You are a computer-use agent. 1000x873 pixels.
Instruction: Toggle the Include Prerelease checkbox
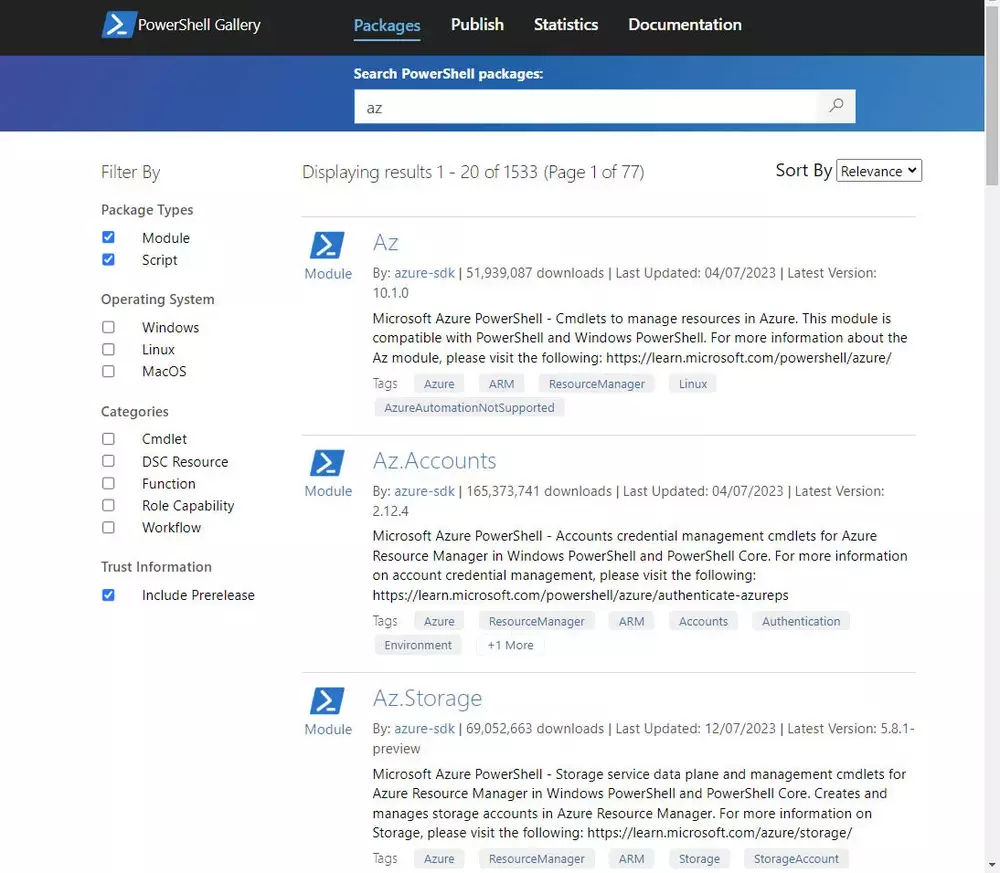pyautogui.click(x=108, y=595)
